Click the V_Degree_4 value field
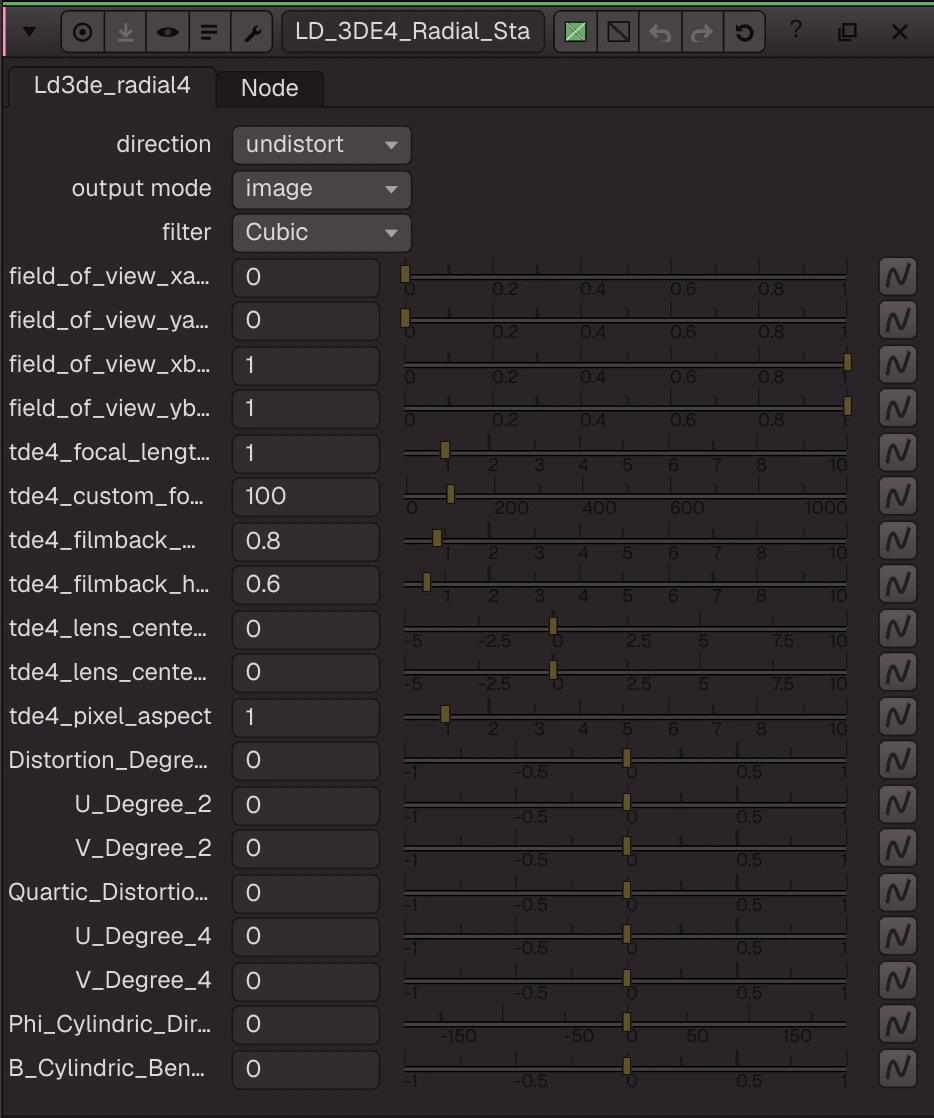Screen dimensions: 934x1118 pos(306,980)
